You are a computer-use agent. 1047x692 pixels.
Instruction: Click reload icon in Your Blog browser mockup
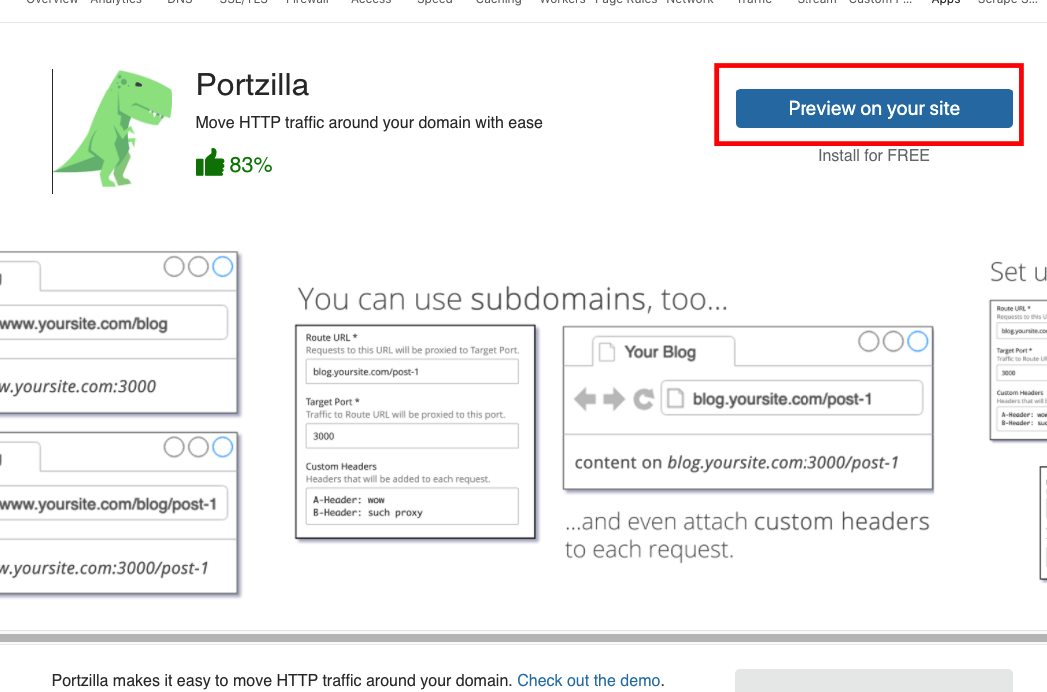[644, 400]
